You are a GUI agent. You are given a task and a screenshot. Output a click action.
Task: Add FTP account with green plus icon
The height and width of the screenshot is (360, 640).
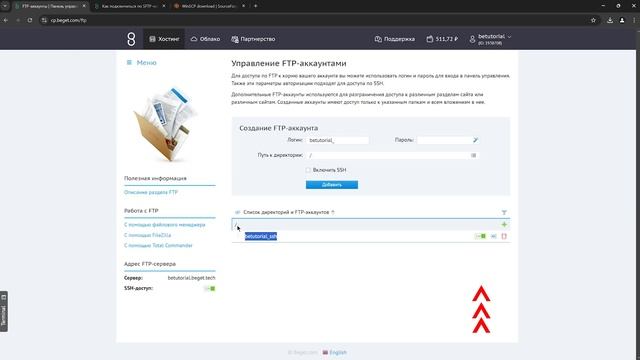click(x=504, y=224)
